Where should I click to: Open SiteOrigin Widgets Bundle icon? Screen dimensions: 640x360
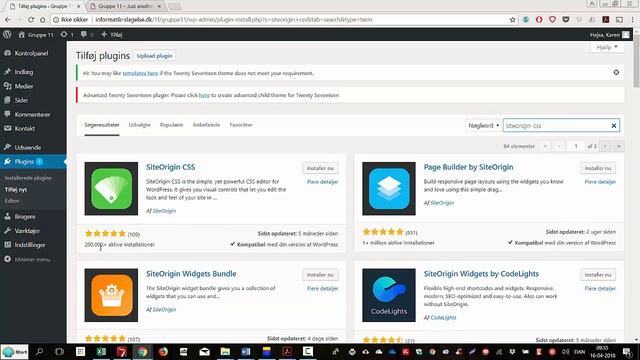click(x=111, y=295)
